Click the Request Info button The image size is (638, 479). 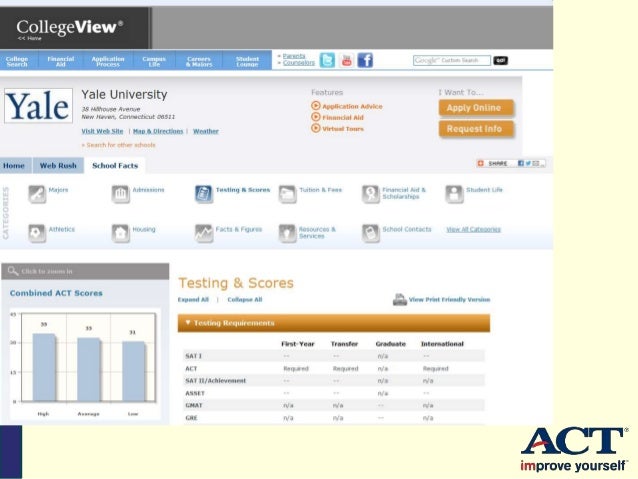click(x=476, y=129)
